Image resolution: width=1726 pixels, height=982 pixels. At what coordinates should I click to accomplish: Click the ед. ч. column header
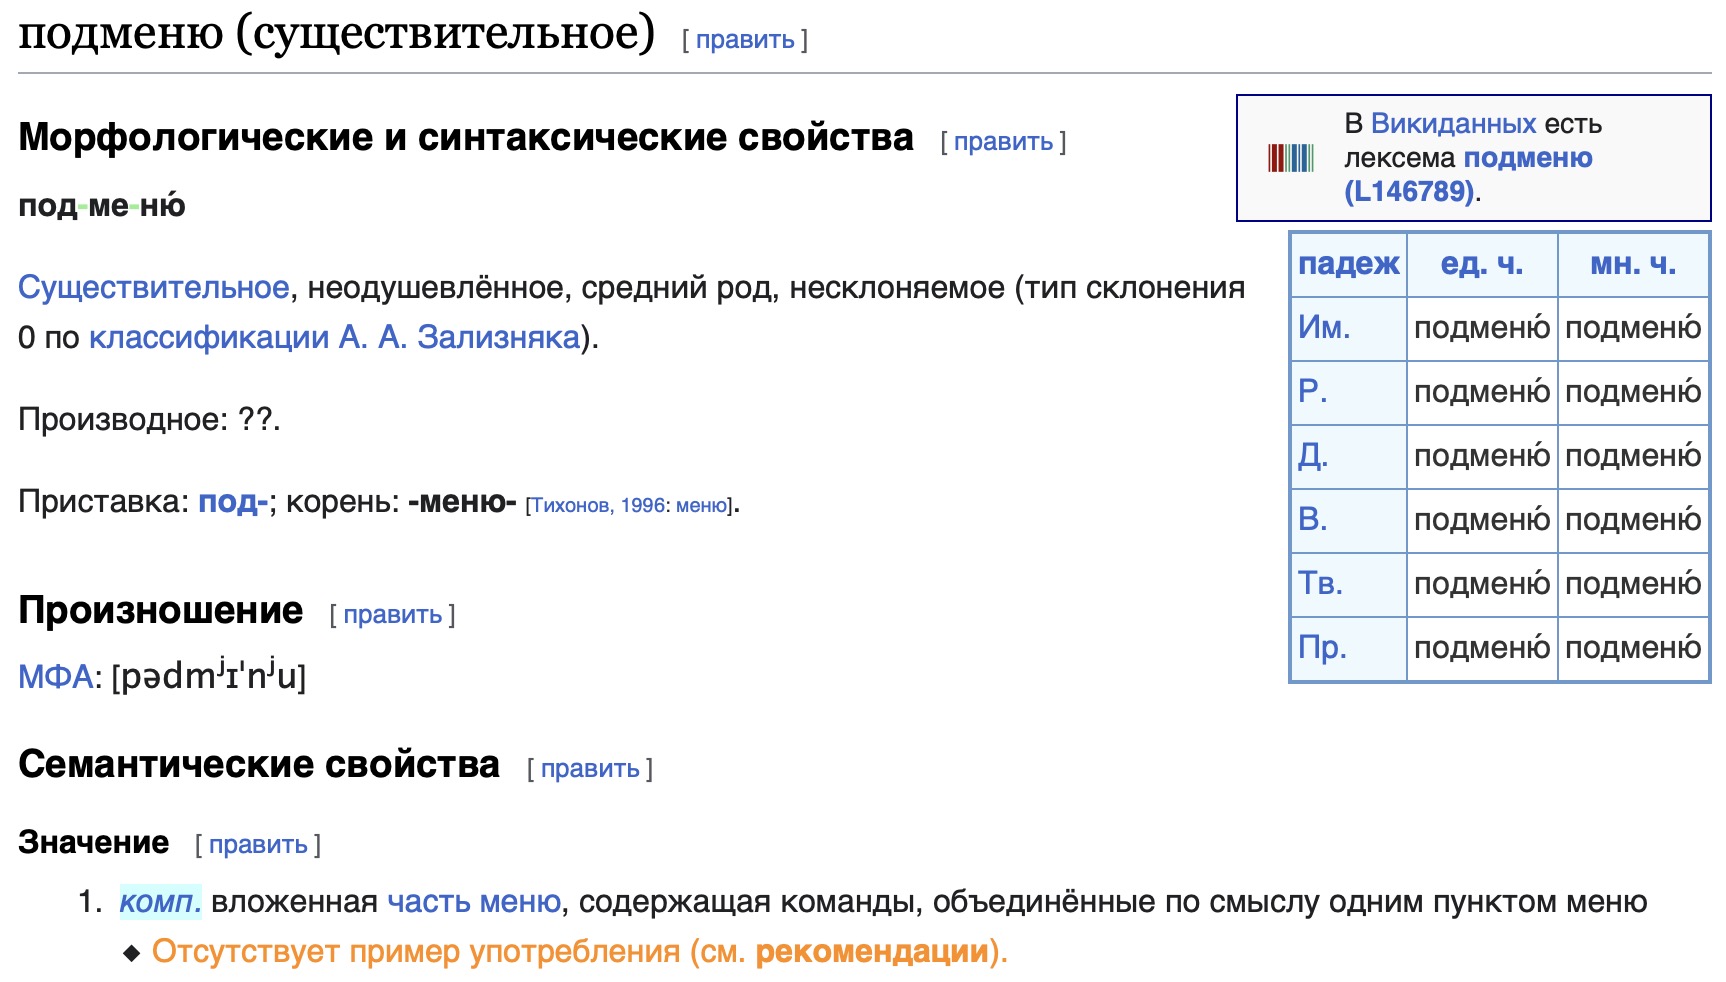1481,264
